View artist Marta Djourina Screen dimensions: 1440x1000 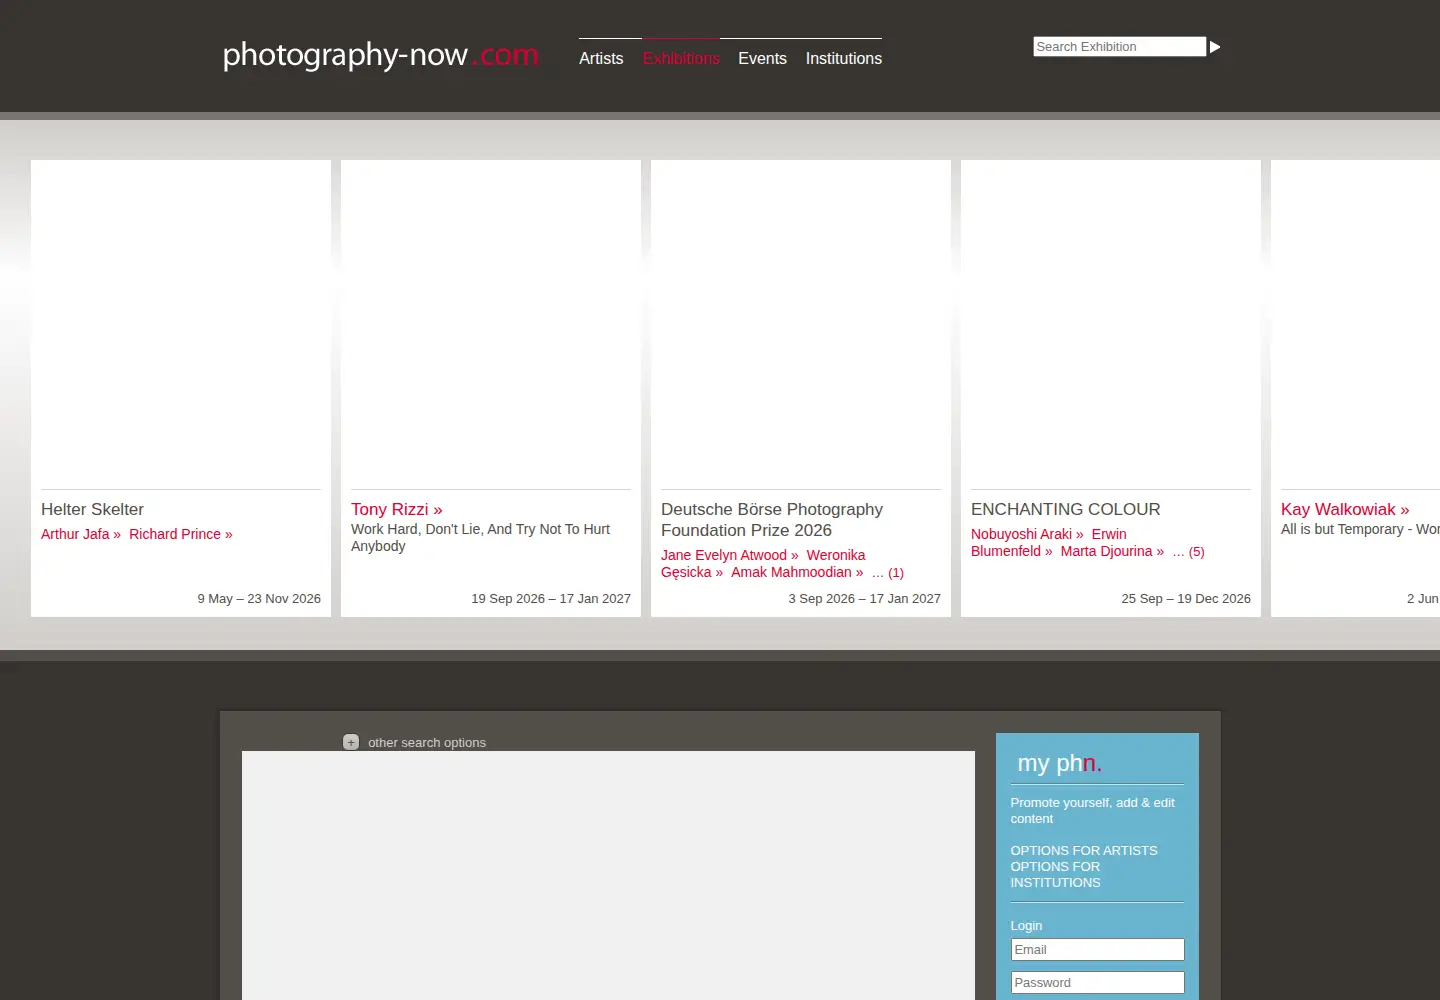(x=1112, y=551)
